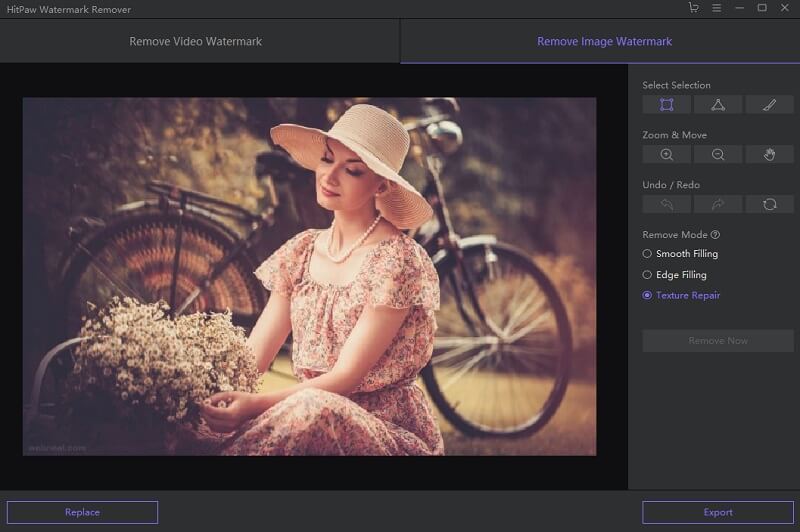Screen dimensions: 800x532
Task: Enable Smooth Filling remove mode
Action: (x=647, y=254)
